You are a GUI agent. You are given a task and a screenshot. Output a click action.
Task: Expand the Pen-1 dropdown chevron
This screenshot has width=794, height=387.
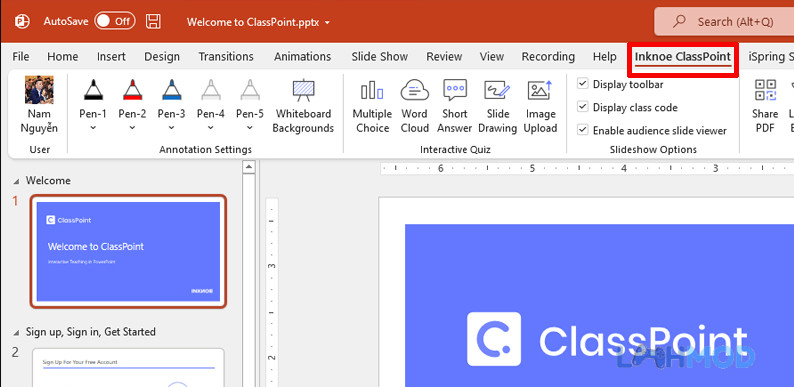93,128
